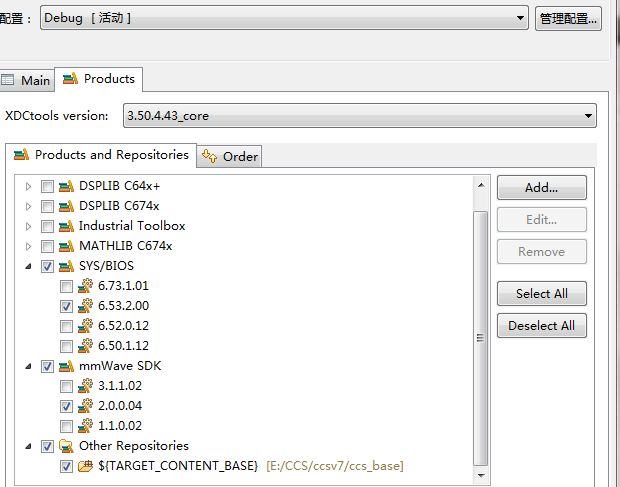The image size is (620, 487).
Task: Uncheck mmWave SDK version 2.0.0.04
Action: tap(66, 406)
